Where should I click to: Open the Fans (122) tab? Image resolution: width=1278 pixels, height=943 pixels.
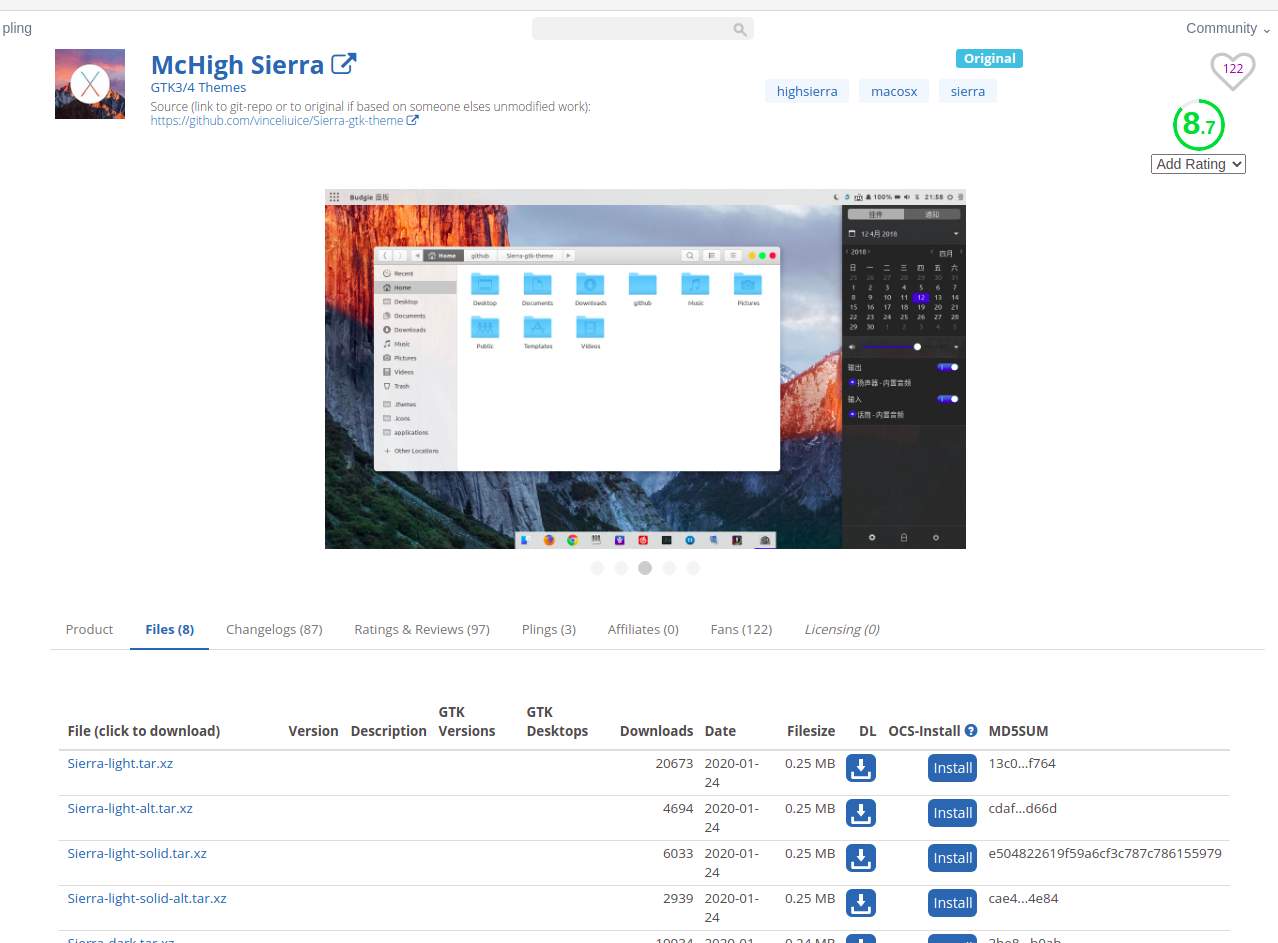click(741, 629)
